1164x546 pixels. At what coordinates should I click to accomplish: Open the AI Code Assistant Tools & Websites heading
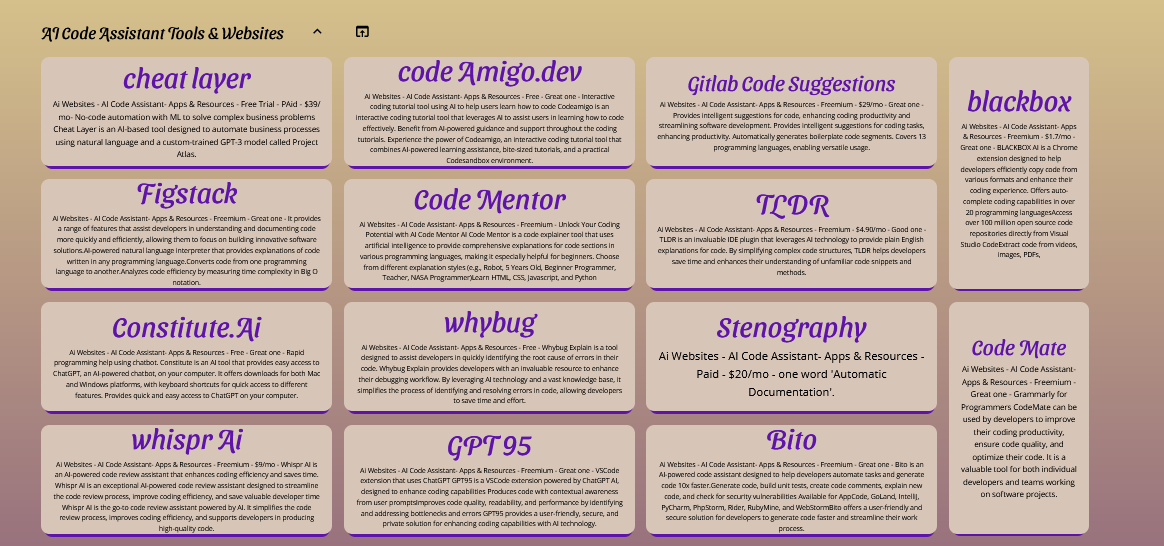(163, 33)
